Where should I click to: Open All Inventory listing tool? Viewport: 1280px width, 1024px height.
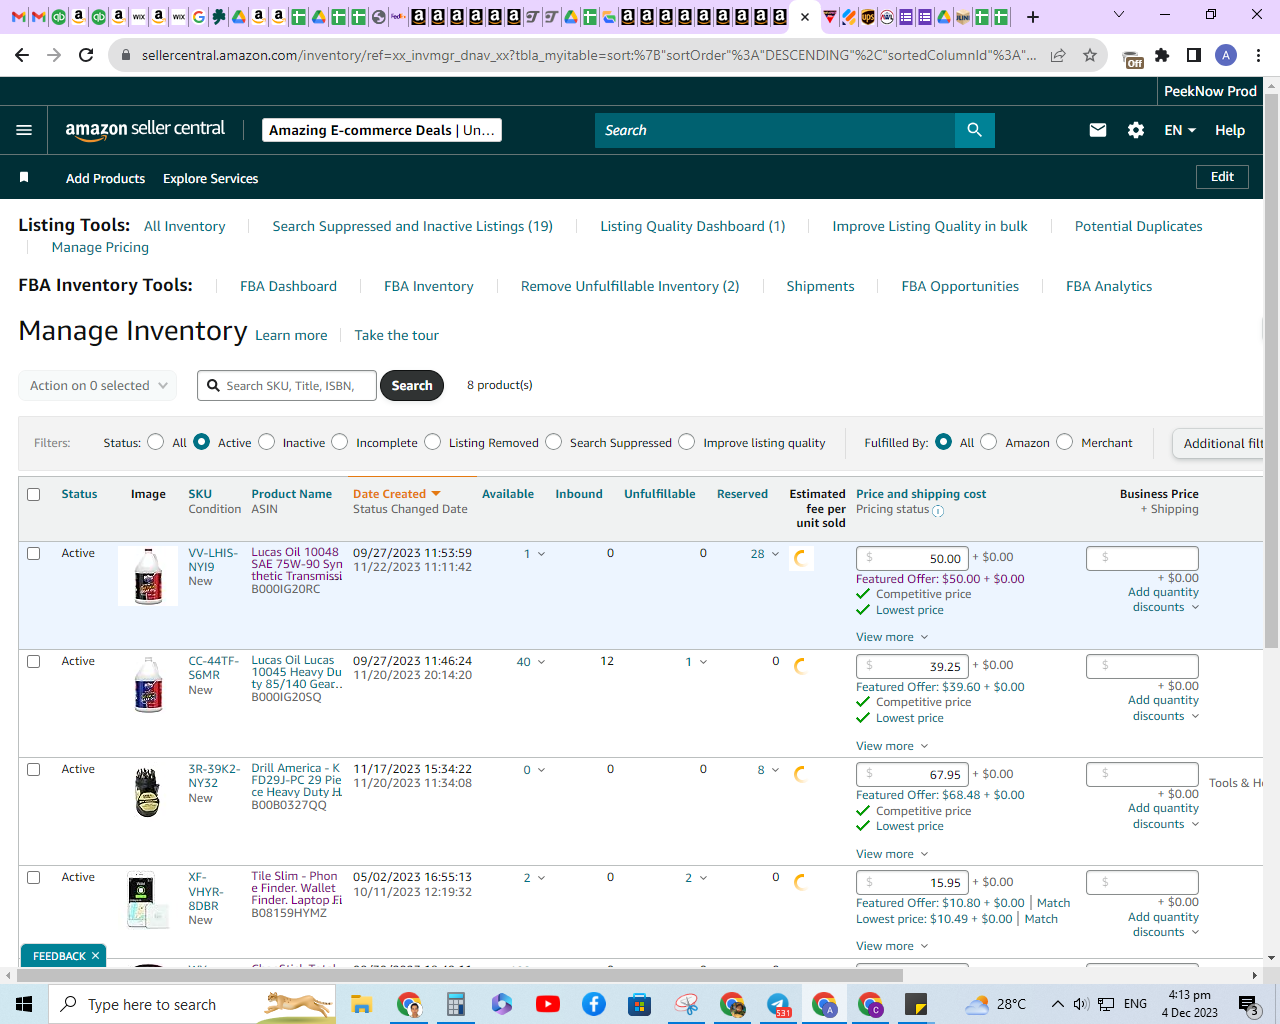185,226
